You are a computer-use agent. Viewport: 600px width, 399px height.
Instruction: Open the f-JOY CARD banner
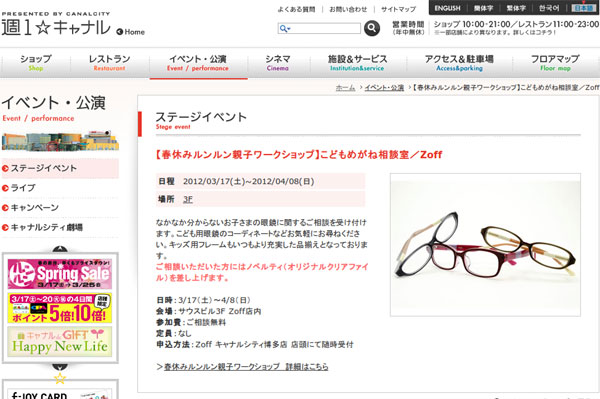(60, 394)
